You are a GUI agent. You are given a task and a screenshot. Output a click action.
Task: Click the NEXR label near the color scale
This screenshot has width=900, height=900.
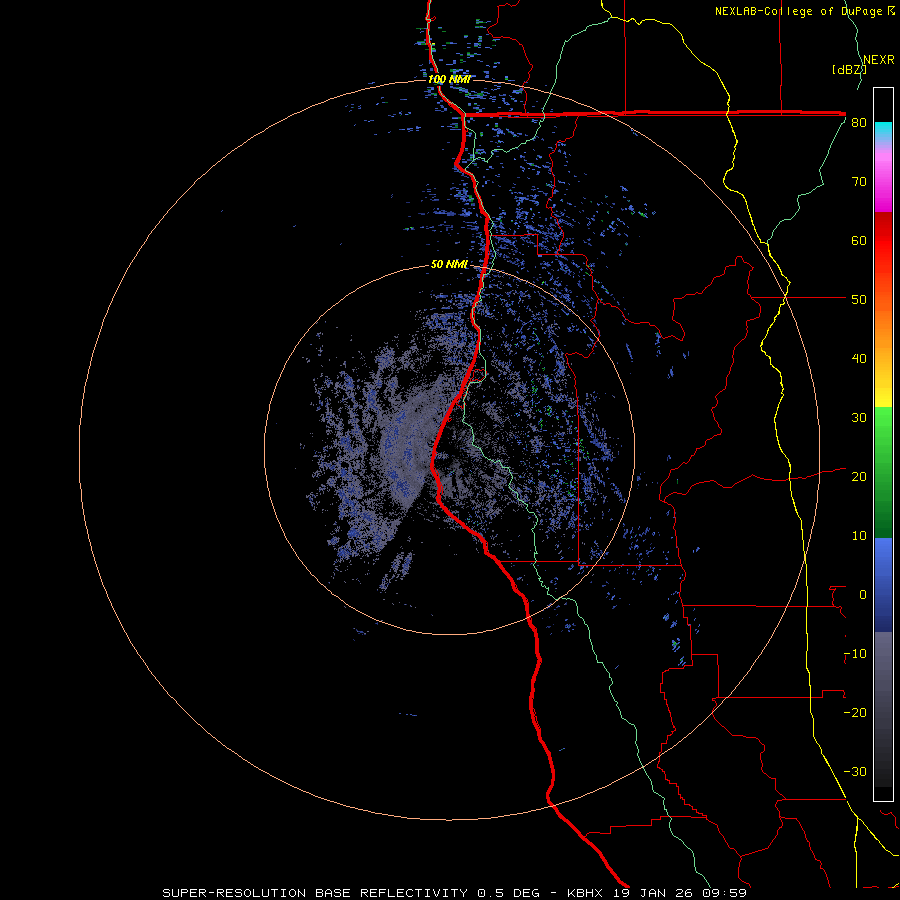[x=878, y=60]
